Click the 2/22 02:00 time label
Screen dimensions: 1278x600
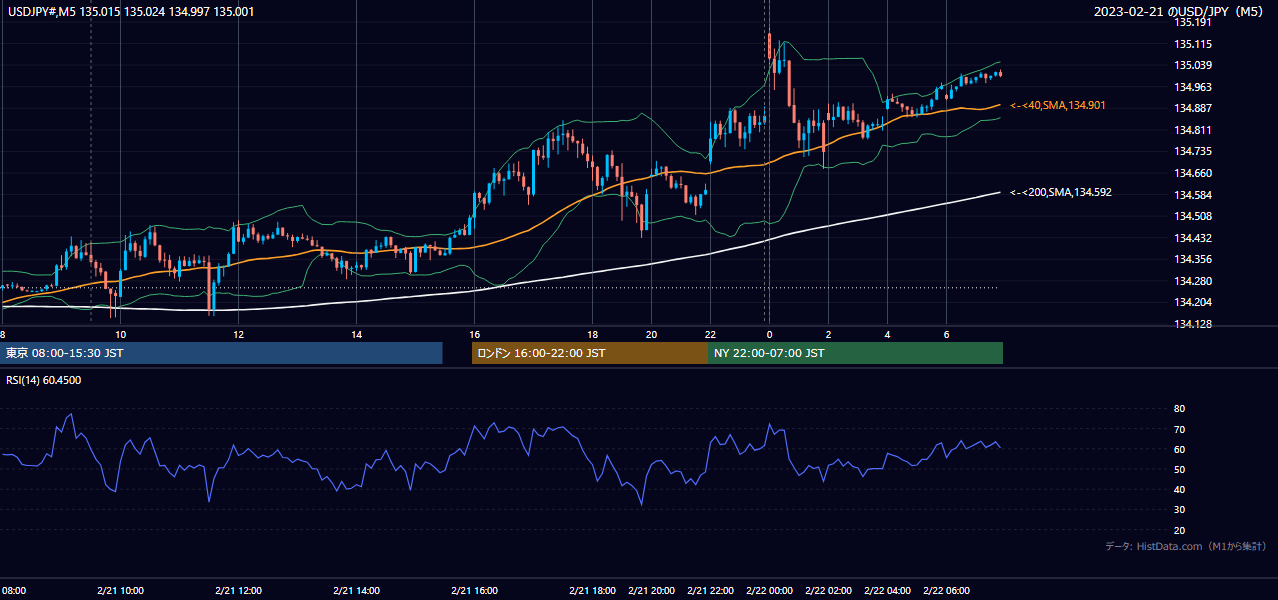[x=829, y=590]
